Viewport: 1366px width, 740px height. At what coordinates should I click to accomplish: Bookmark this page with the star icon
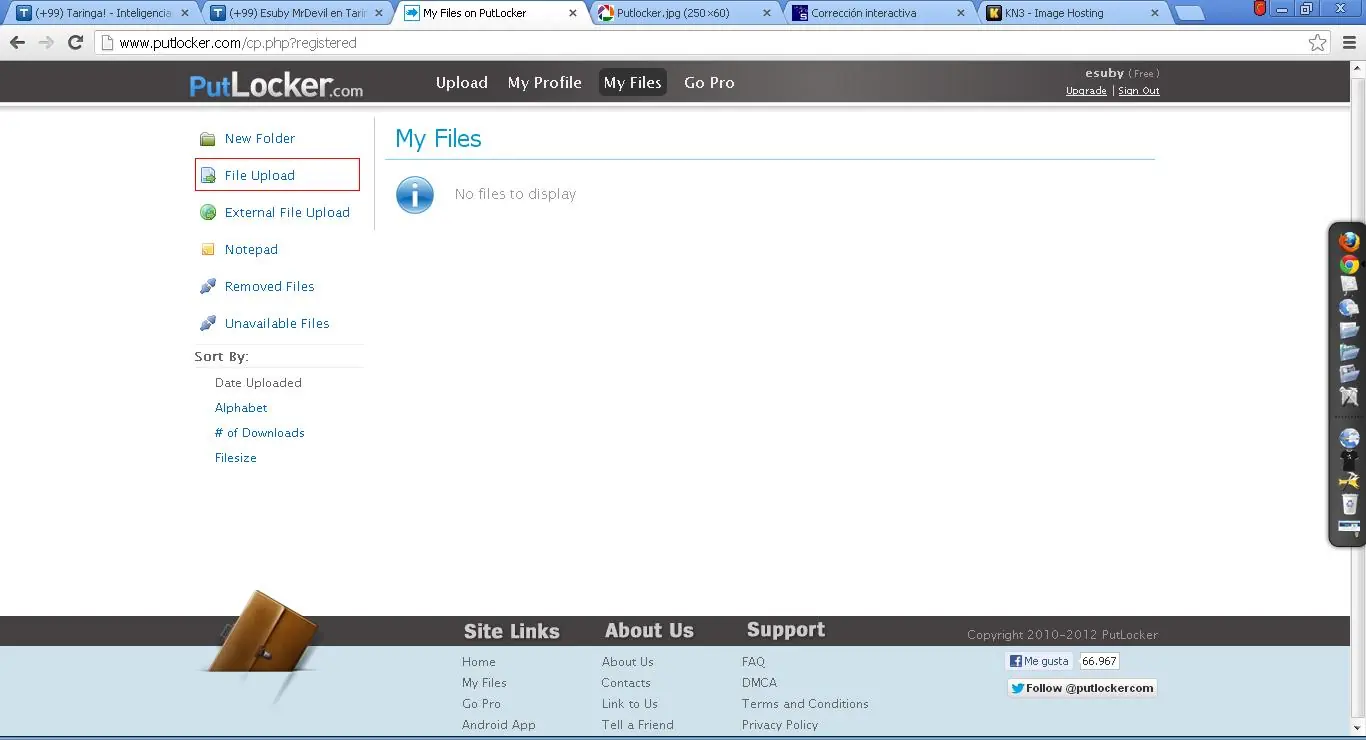(1317, 43)
